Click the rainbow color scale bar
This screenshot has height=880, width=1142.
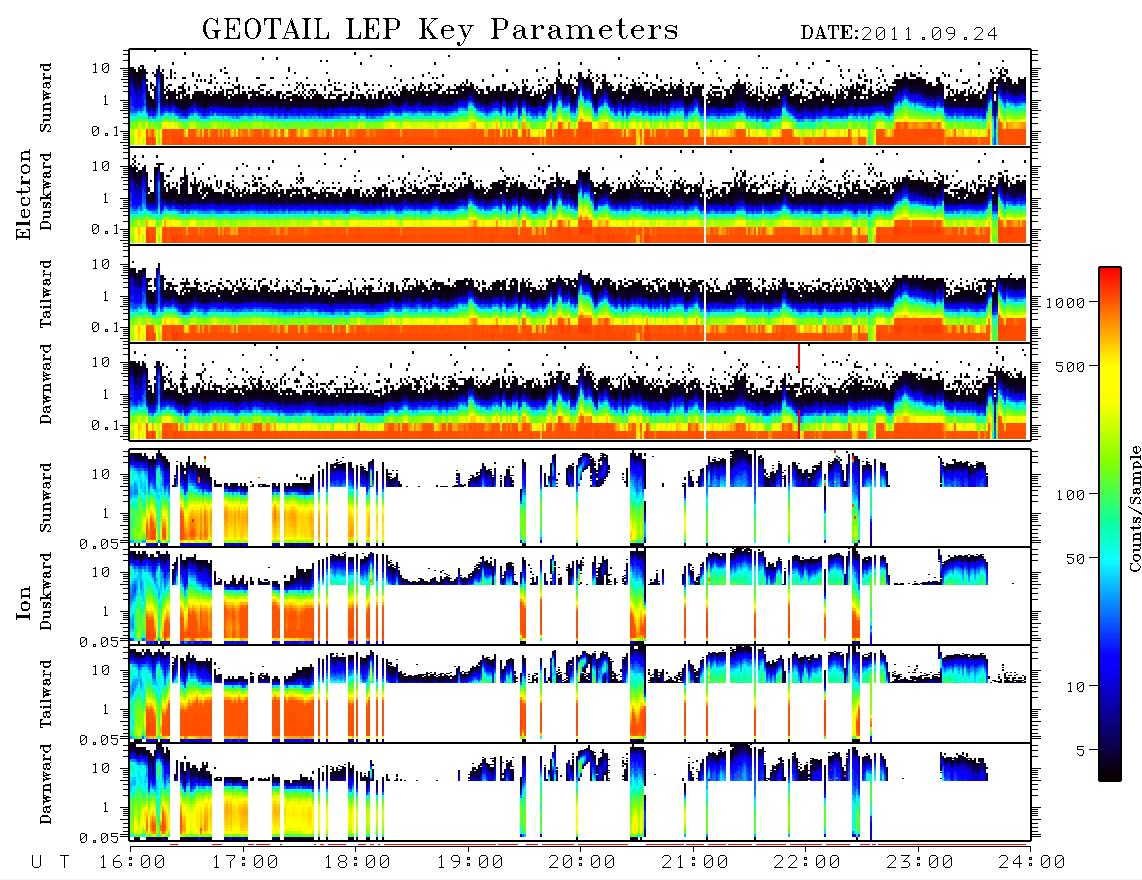click(x=1110, y=524)
